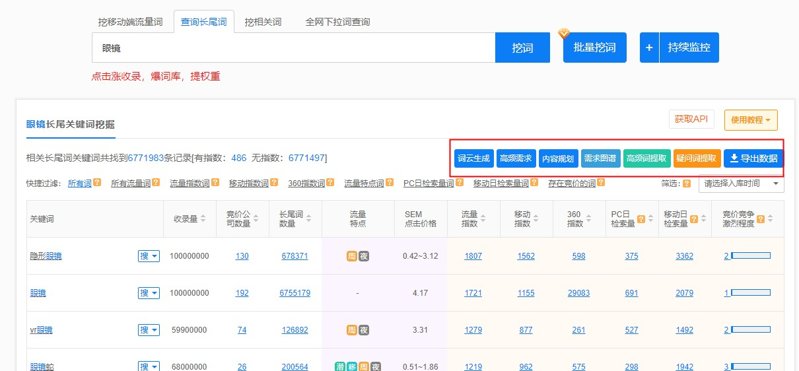Open the 搜 dropdown in 眼镜蛇 row
The height and width of the screenshot is (371, 799).
coord(148,366)
